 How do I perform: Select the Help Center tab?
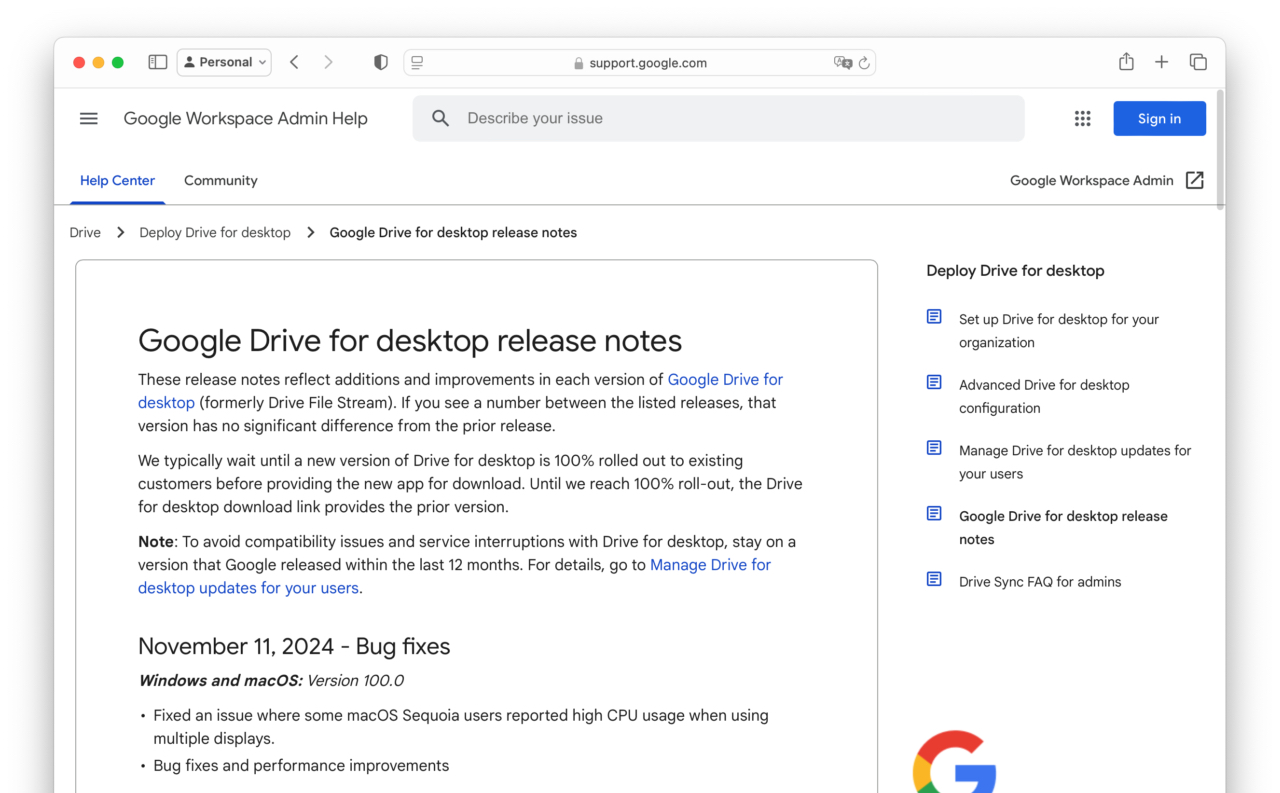tap(117, 180)
